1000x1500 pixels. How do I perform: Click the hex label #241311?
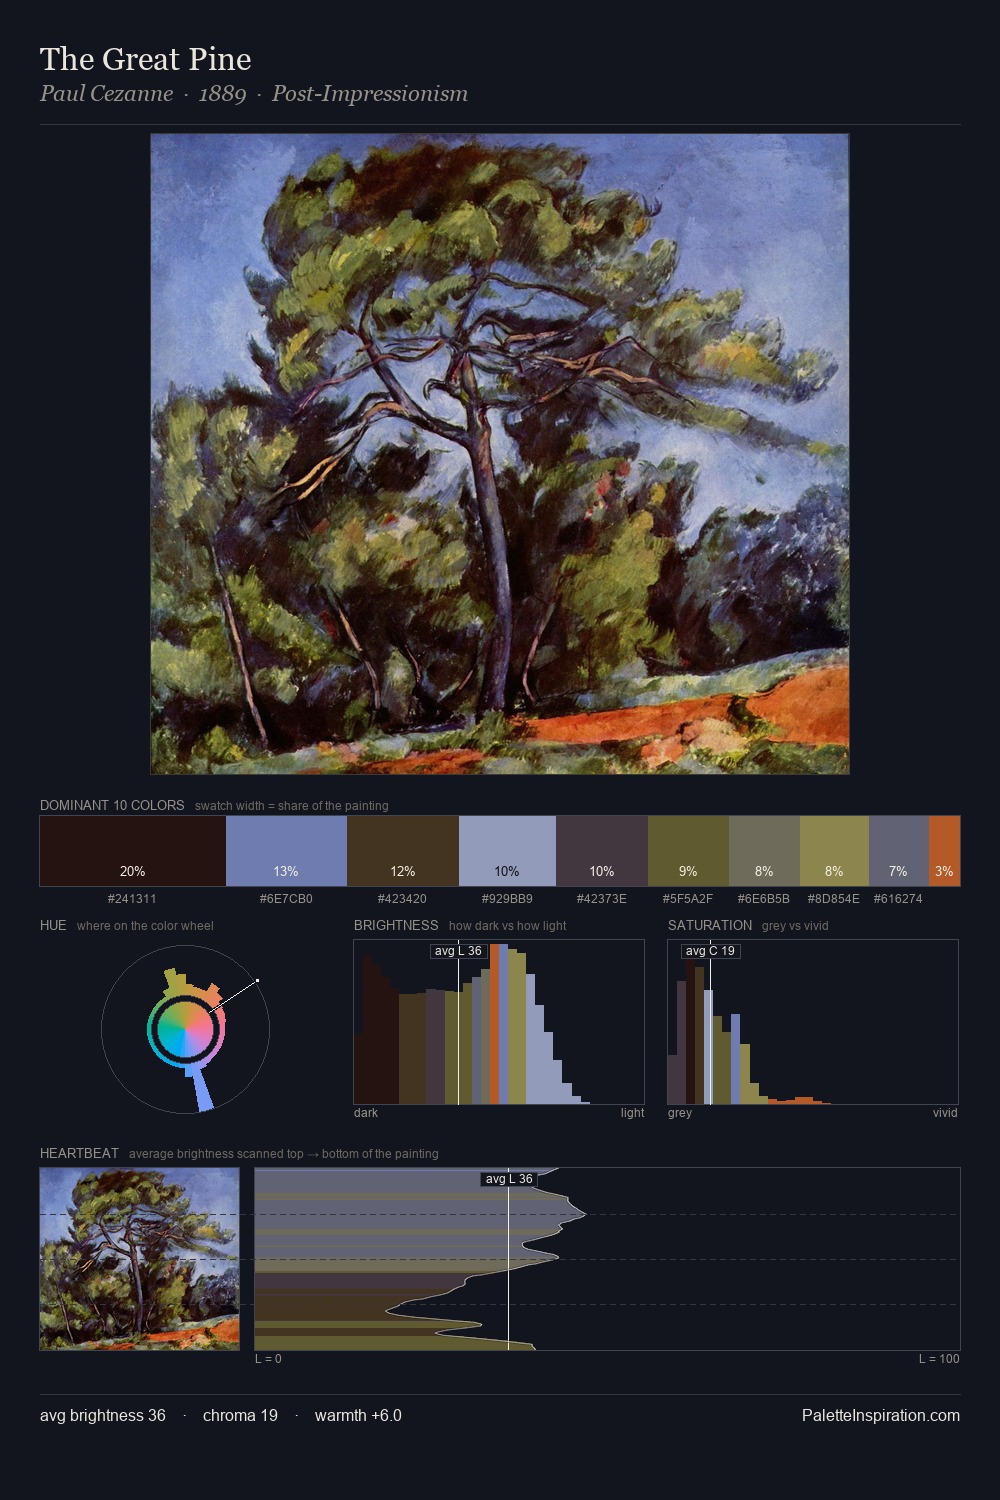[132, 899]
